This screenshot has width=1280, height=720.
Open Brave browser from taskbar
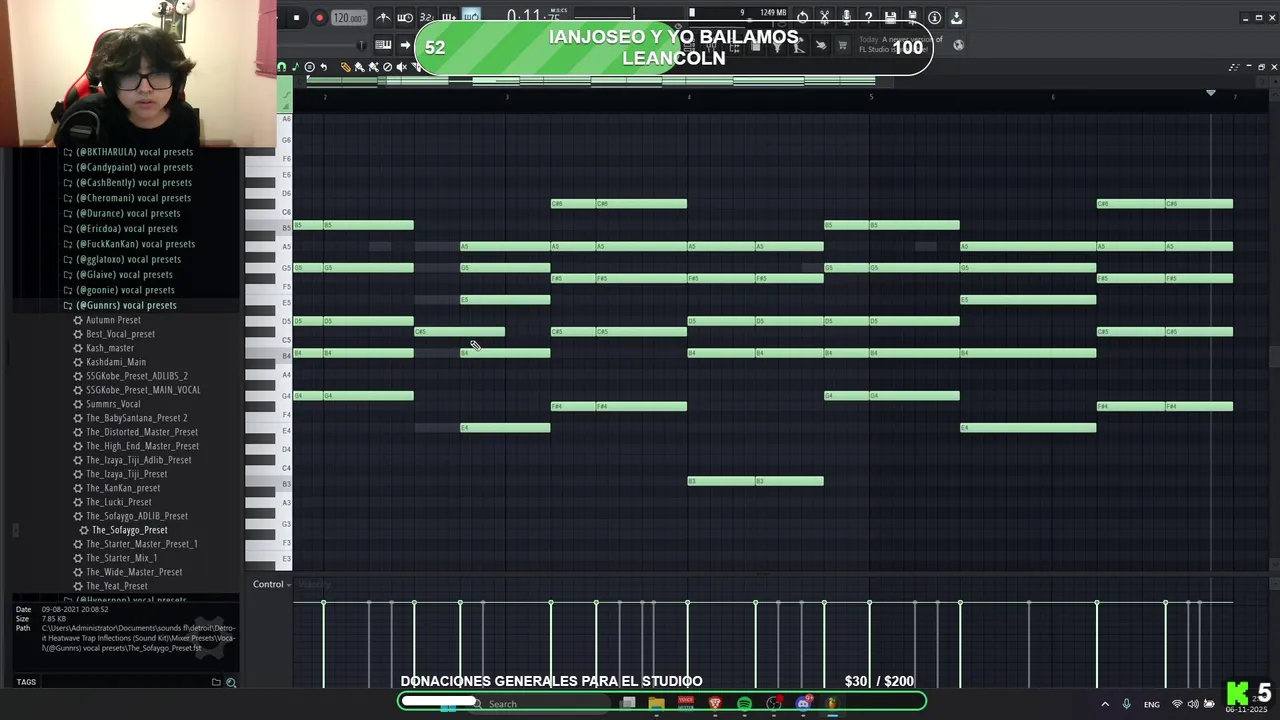coord(715,704)
